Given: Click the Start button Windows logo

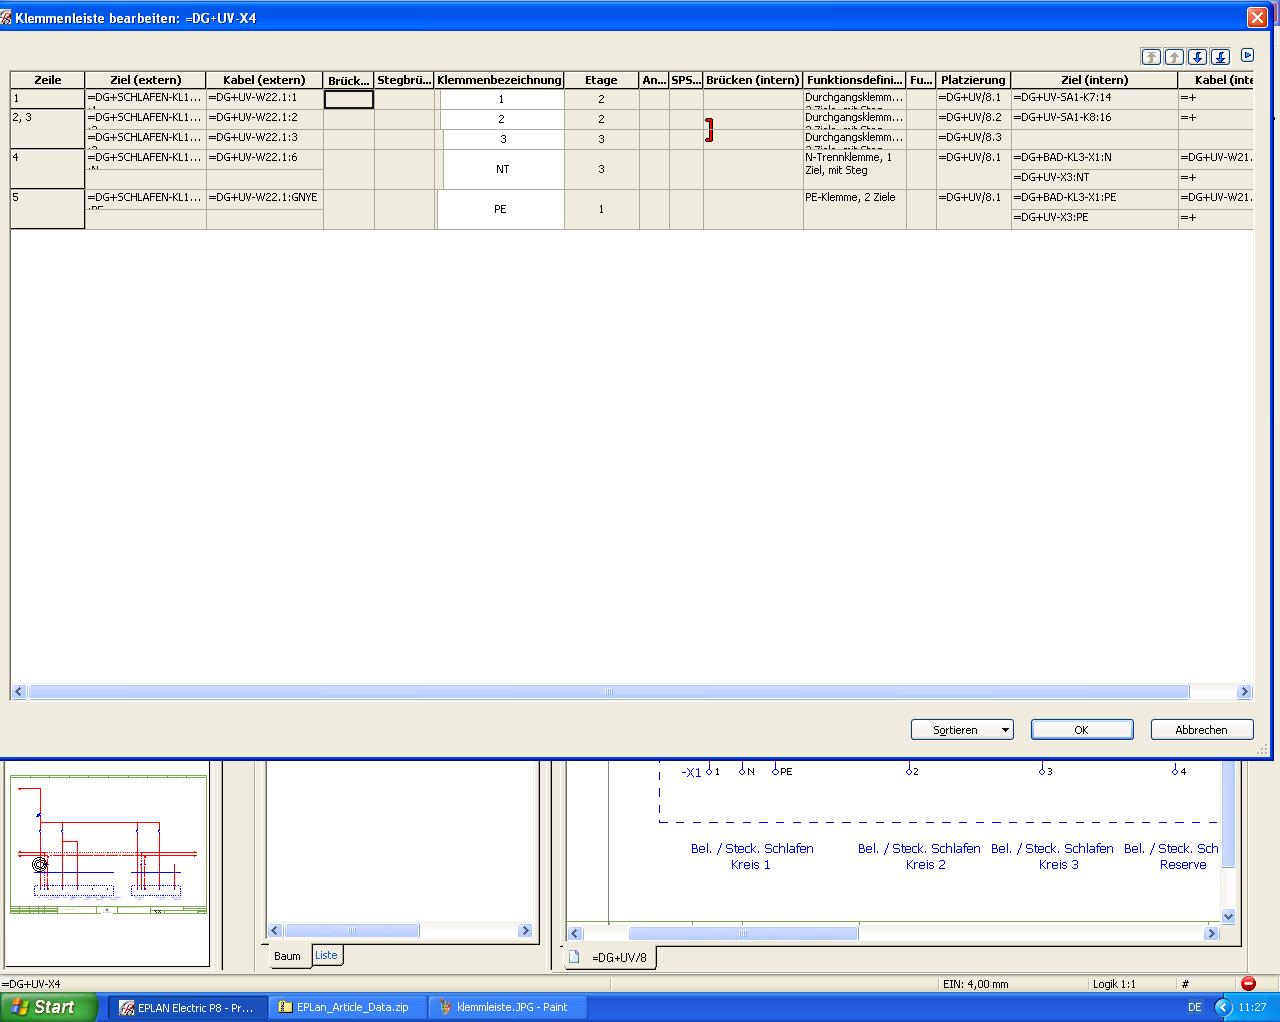Looking at the screenshot, I should click(x=20, y=1007).
